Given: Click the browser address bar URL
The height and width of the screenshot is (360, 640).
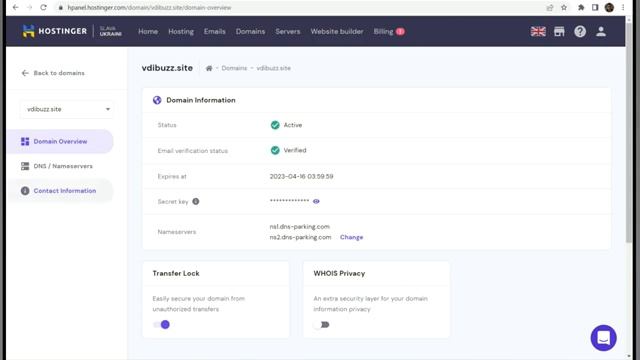Looking at the screenshot, I should (x=149, y=8).
